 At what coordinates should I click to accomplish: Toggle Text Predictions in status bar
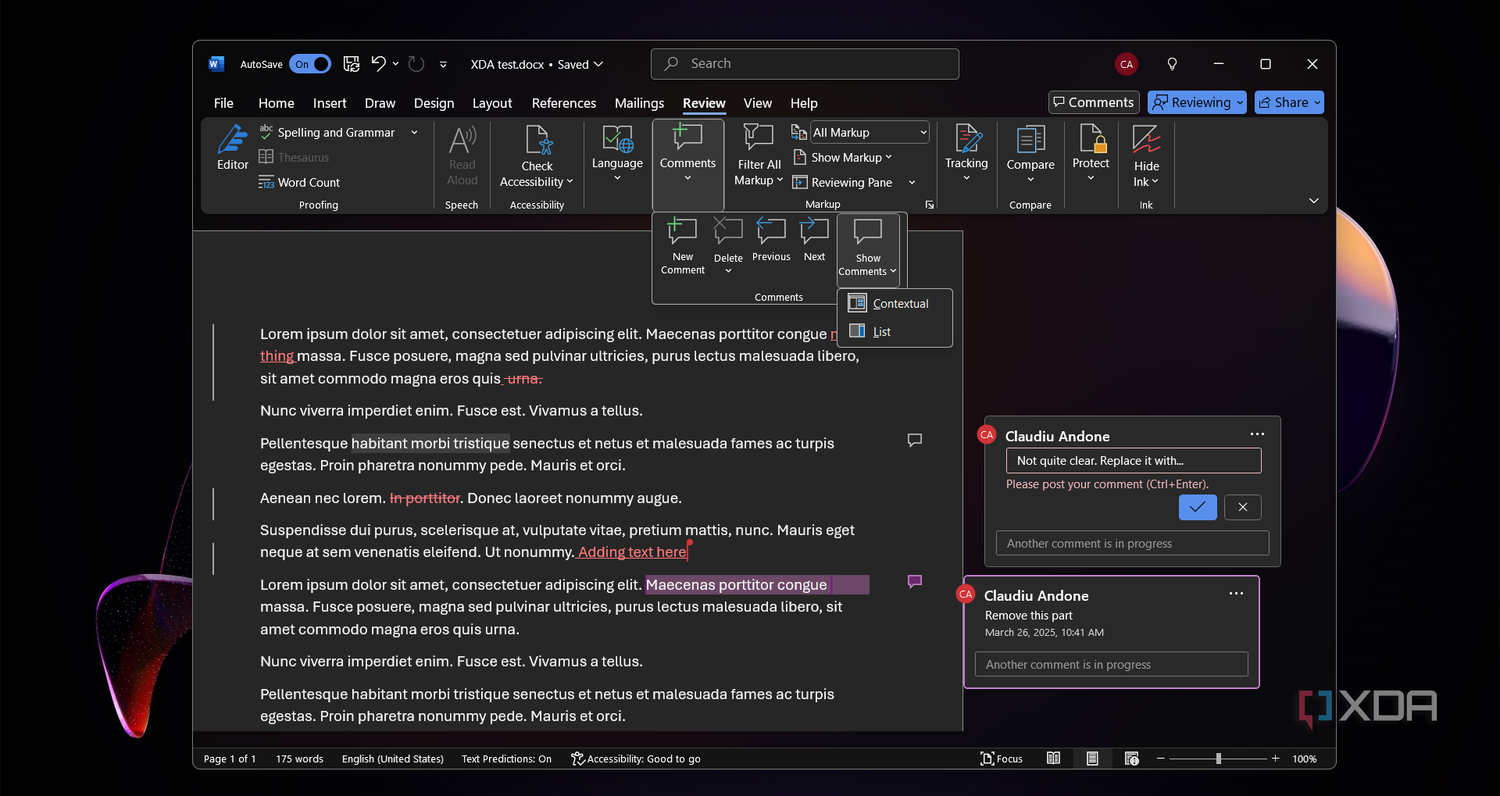click(x=506, y=759)
